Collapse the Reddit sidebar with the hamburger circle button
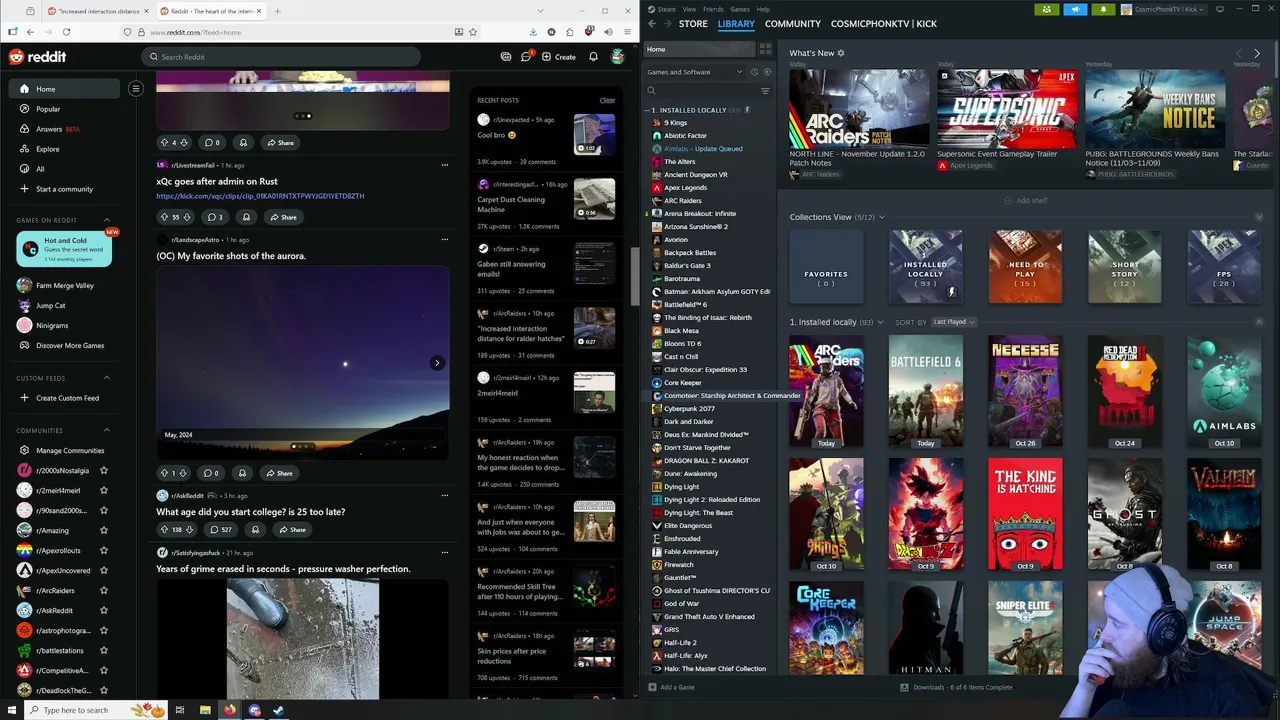Viewport: 1280px width, 720px height. (136, 88)
